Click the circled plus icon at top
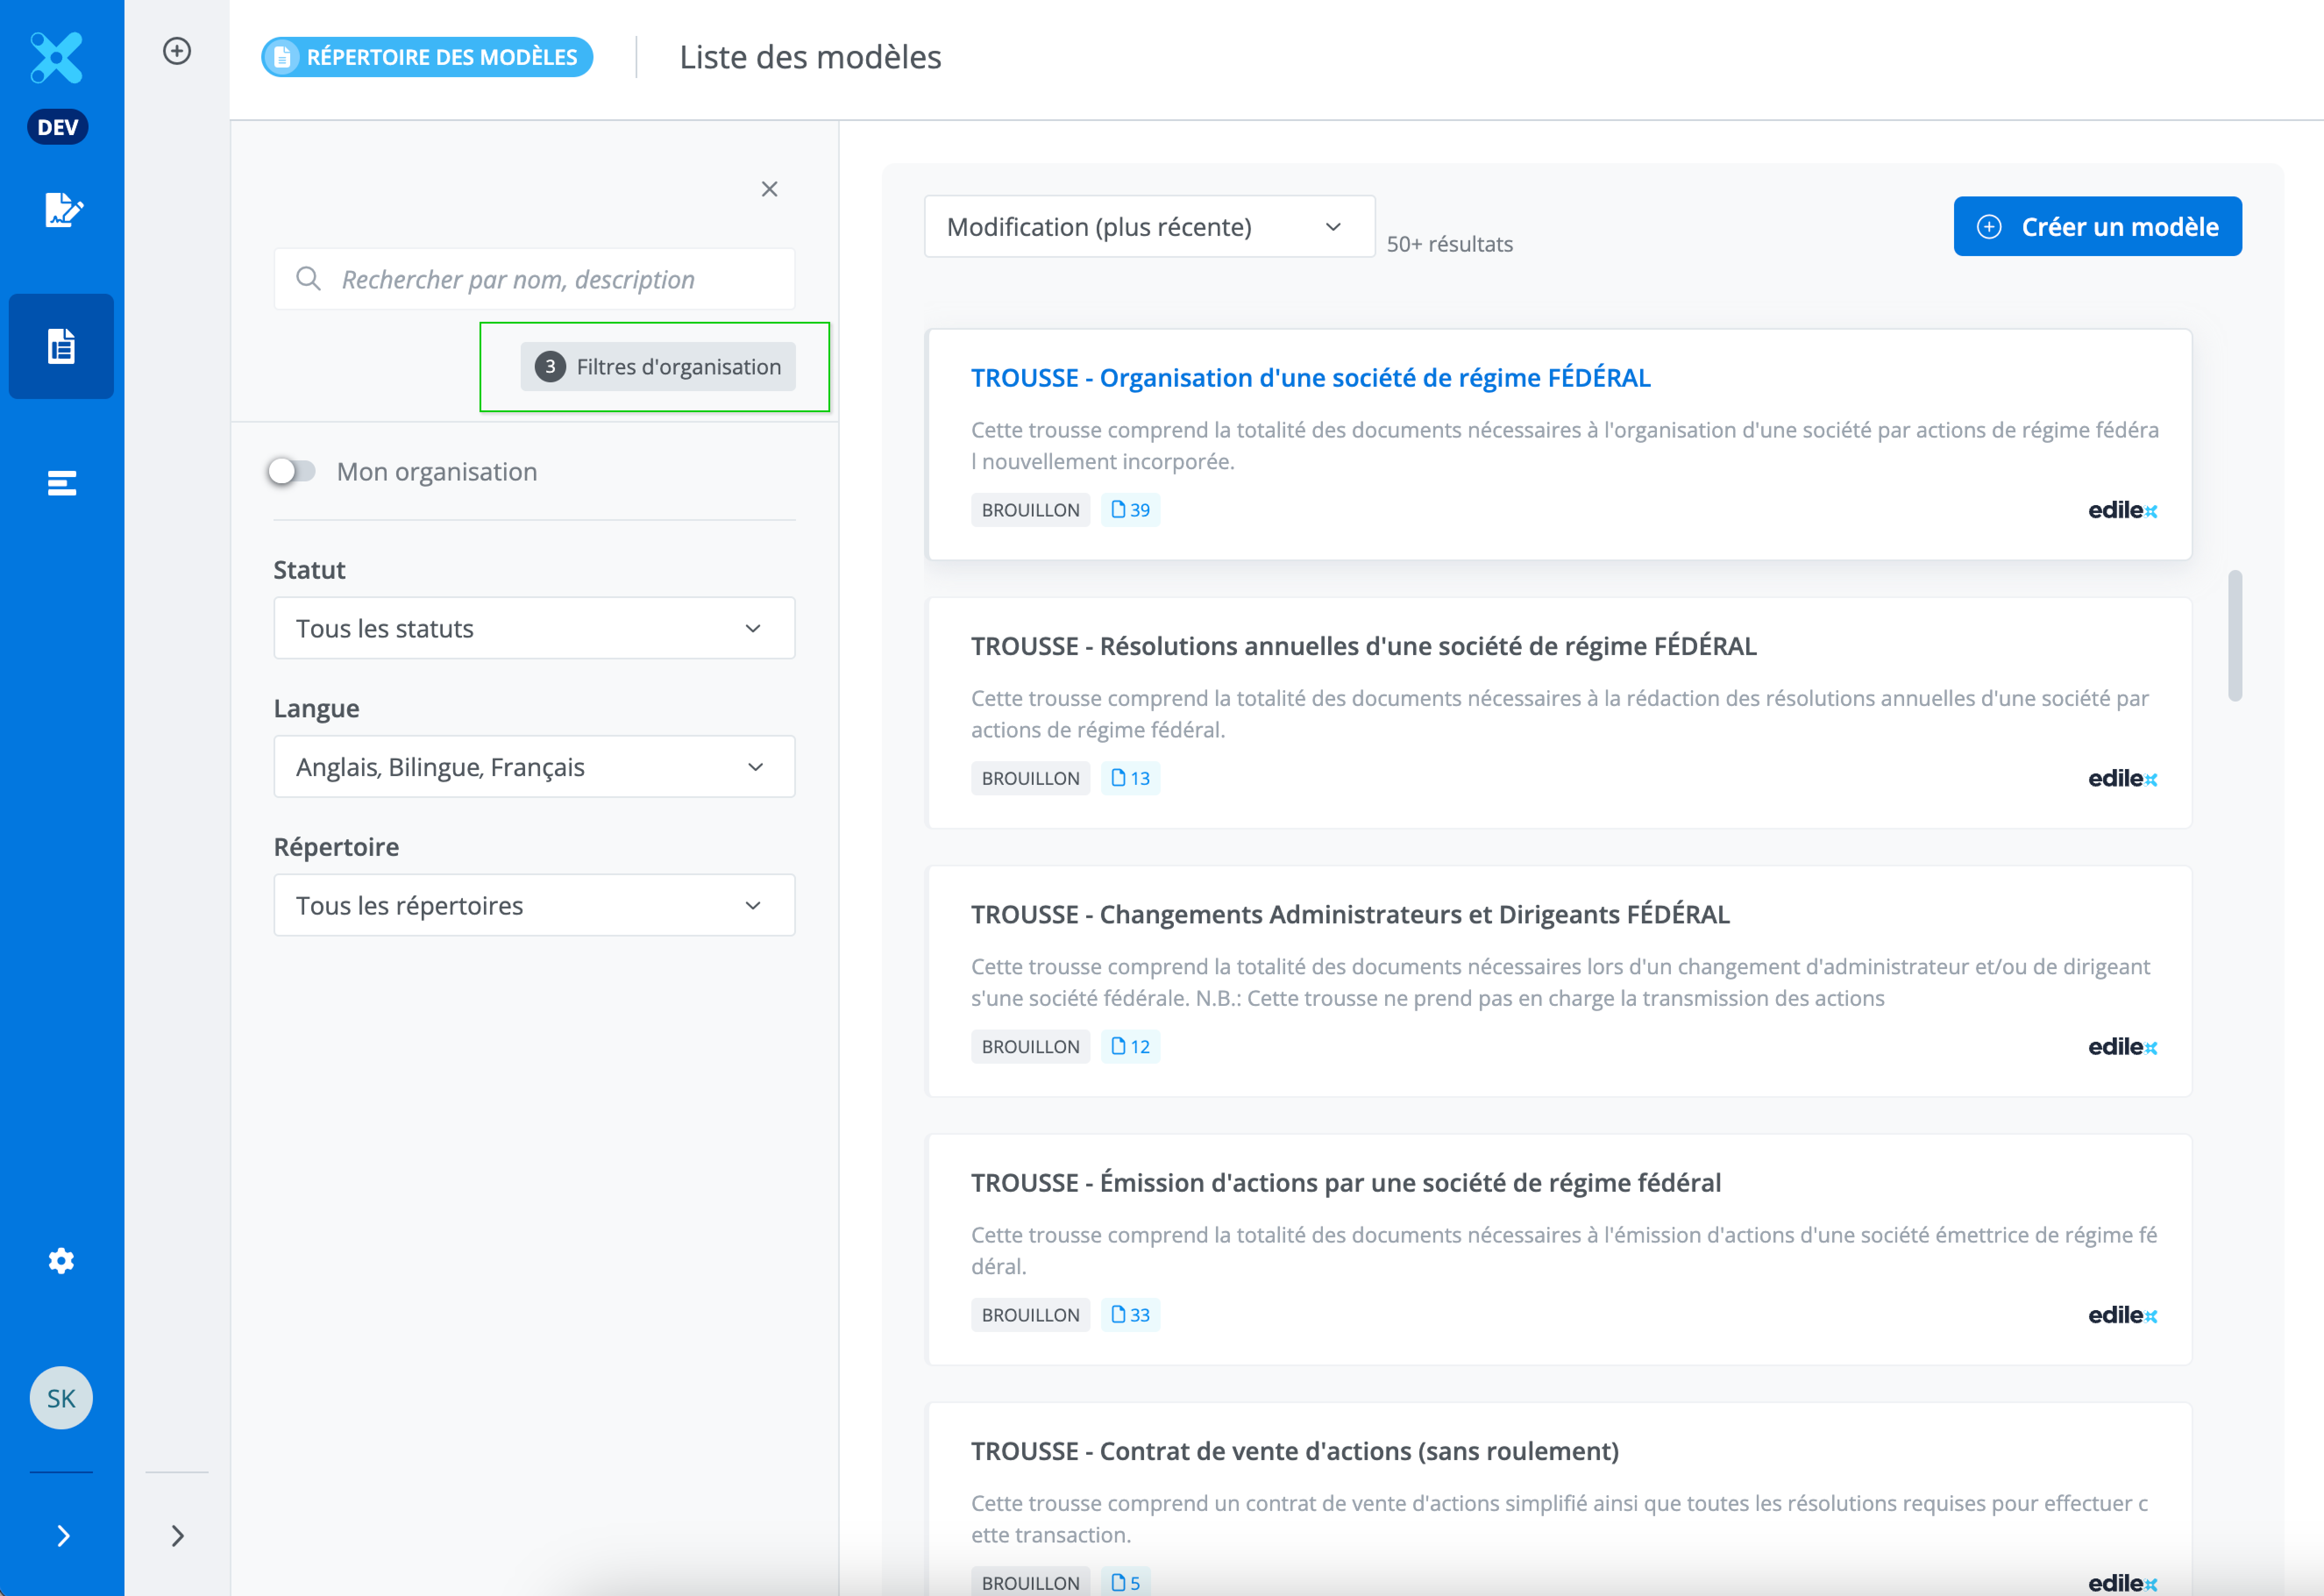 pyautogui.click(x=177, y=51)
